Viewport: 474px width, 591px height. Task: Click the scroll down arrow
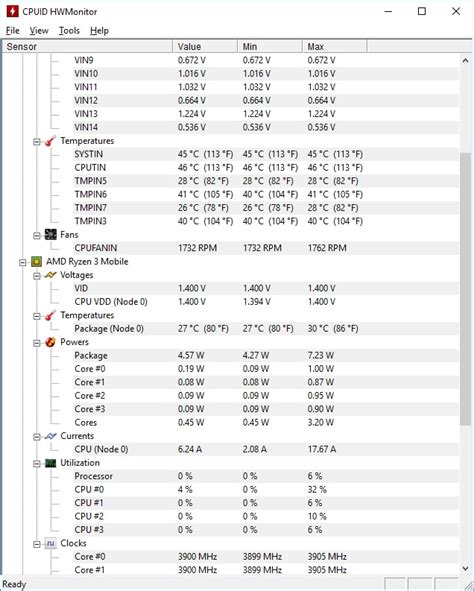tap(465, 568)
